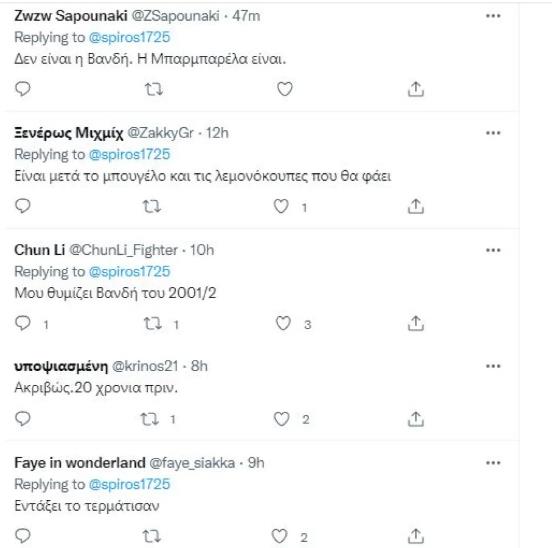Like Chun Li's tweet

pyautogui.click(x=283, y=323)
